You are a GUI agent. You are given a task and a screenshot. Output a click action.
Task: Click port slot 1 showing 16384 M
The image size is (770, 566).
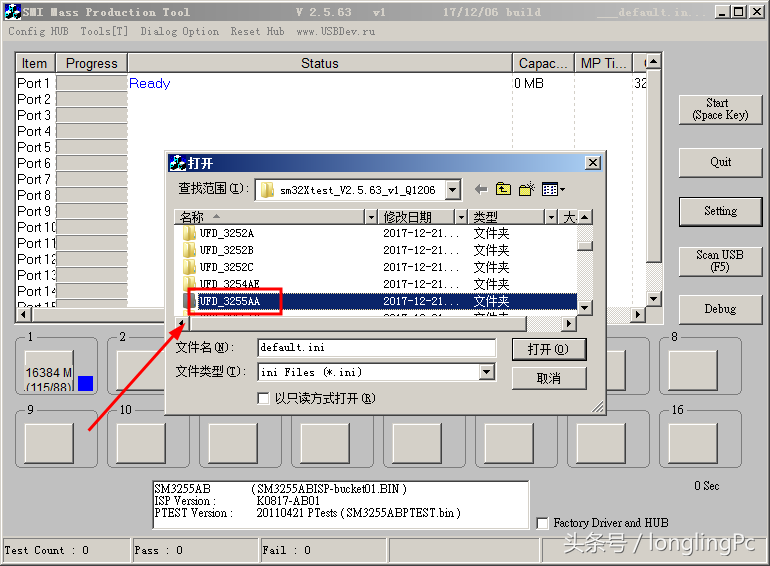coord(49,372)
